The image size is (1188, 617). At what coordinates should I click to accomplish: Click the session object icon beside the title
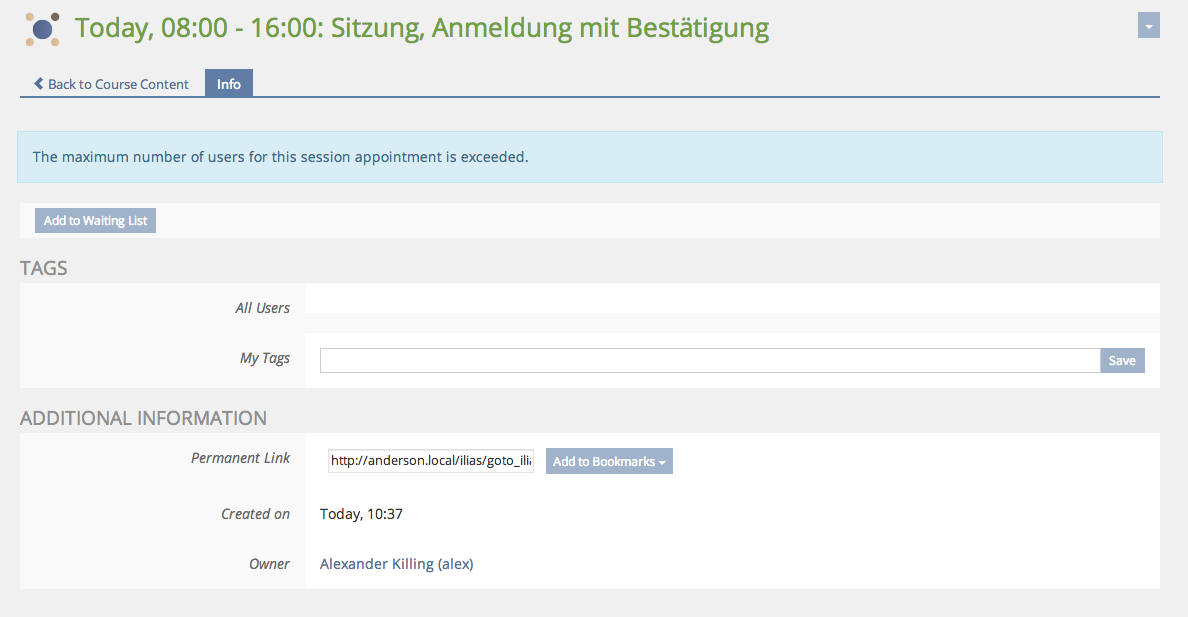click(42, 29)
